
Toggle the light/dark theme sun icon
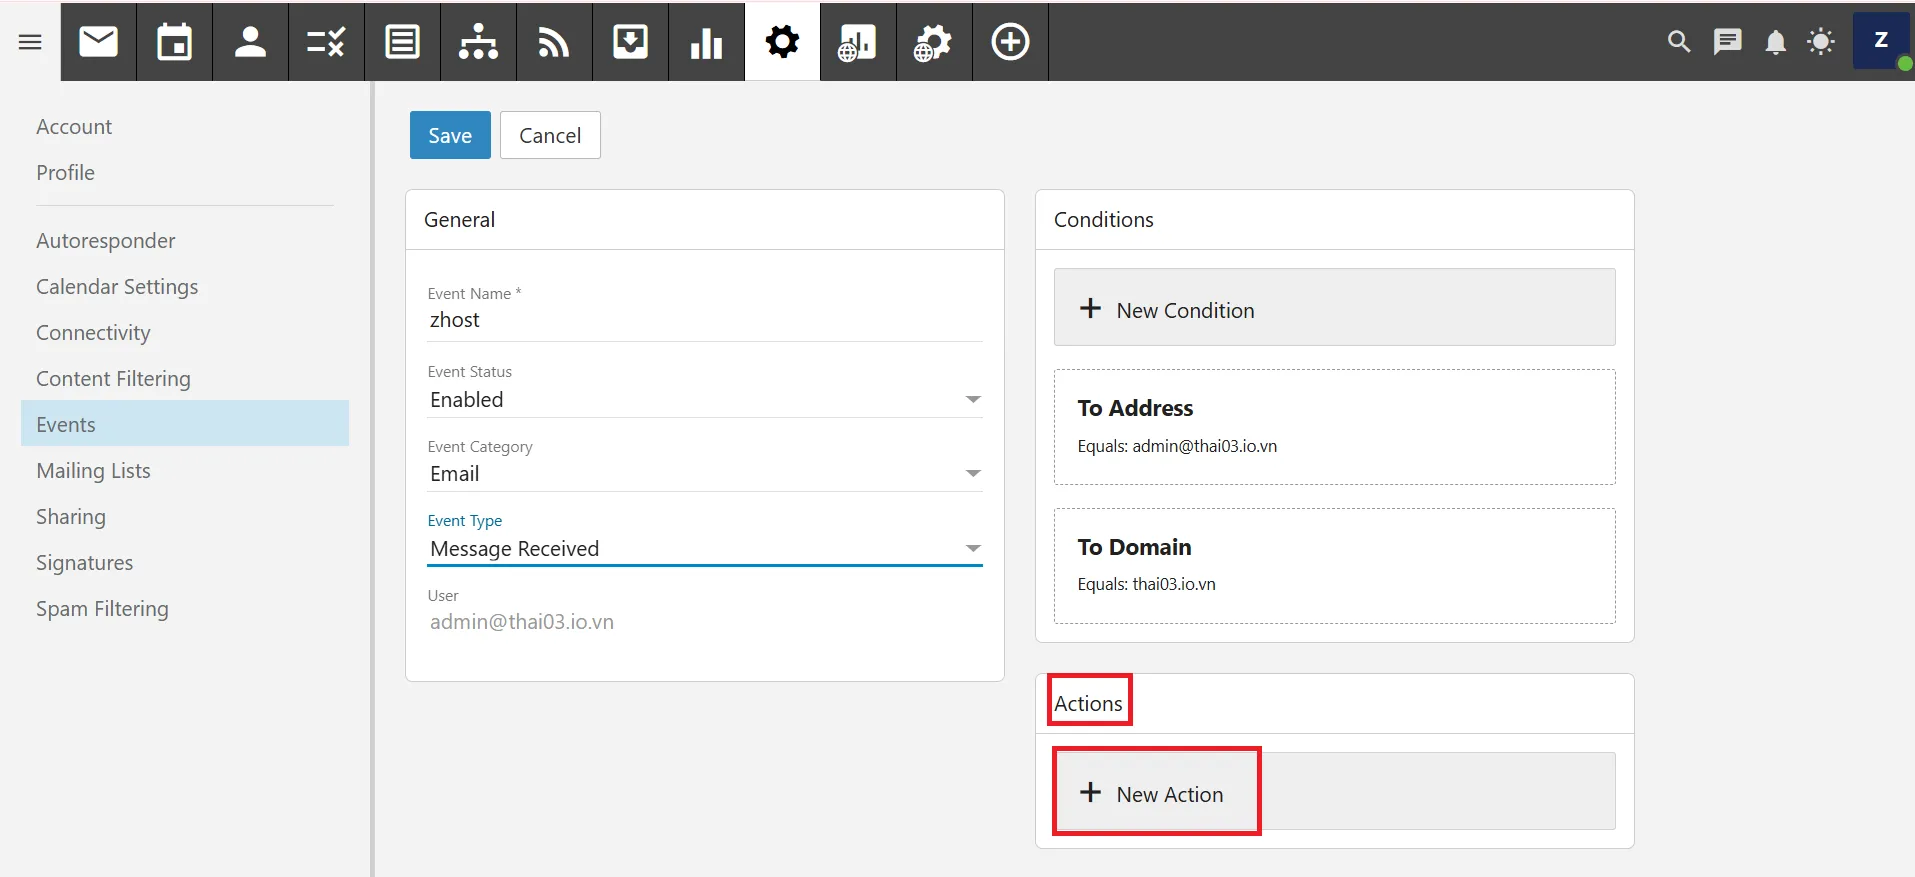click(x=1821, y=42)
